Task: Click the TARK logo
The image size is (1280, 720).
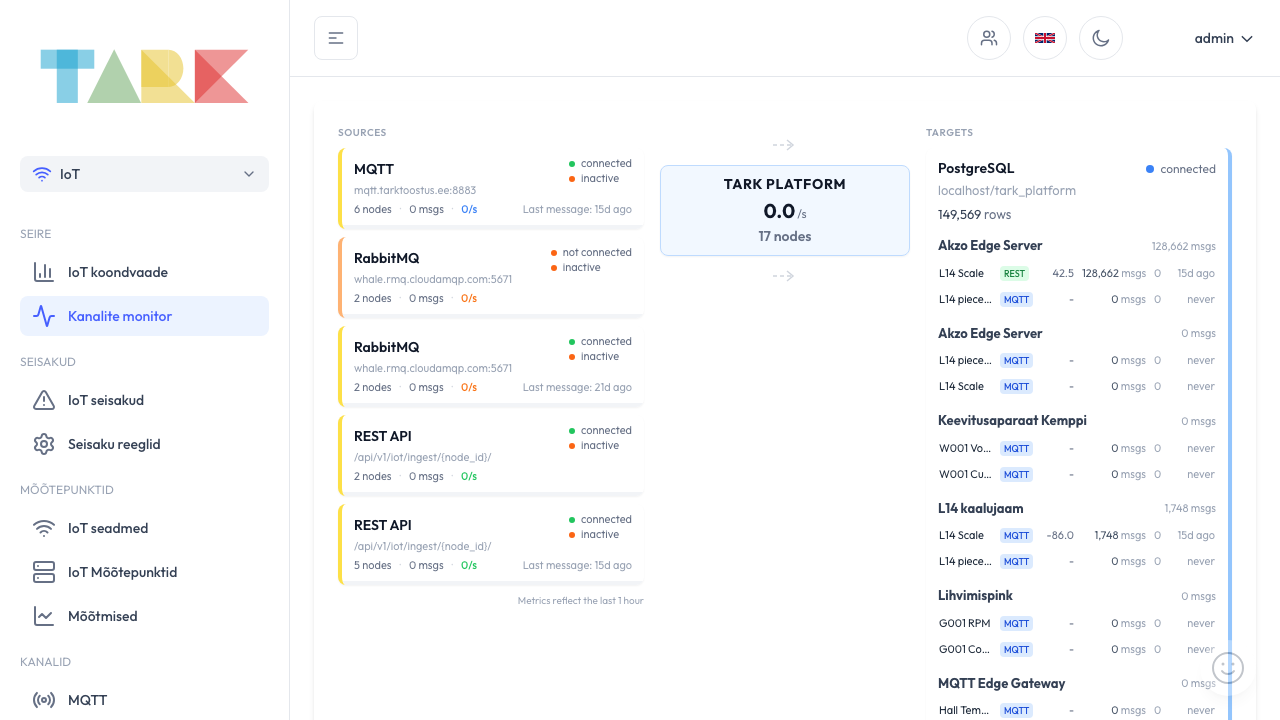Action: [x=144, y=76]
